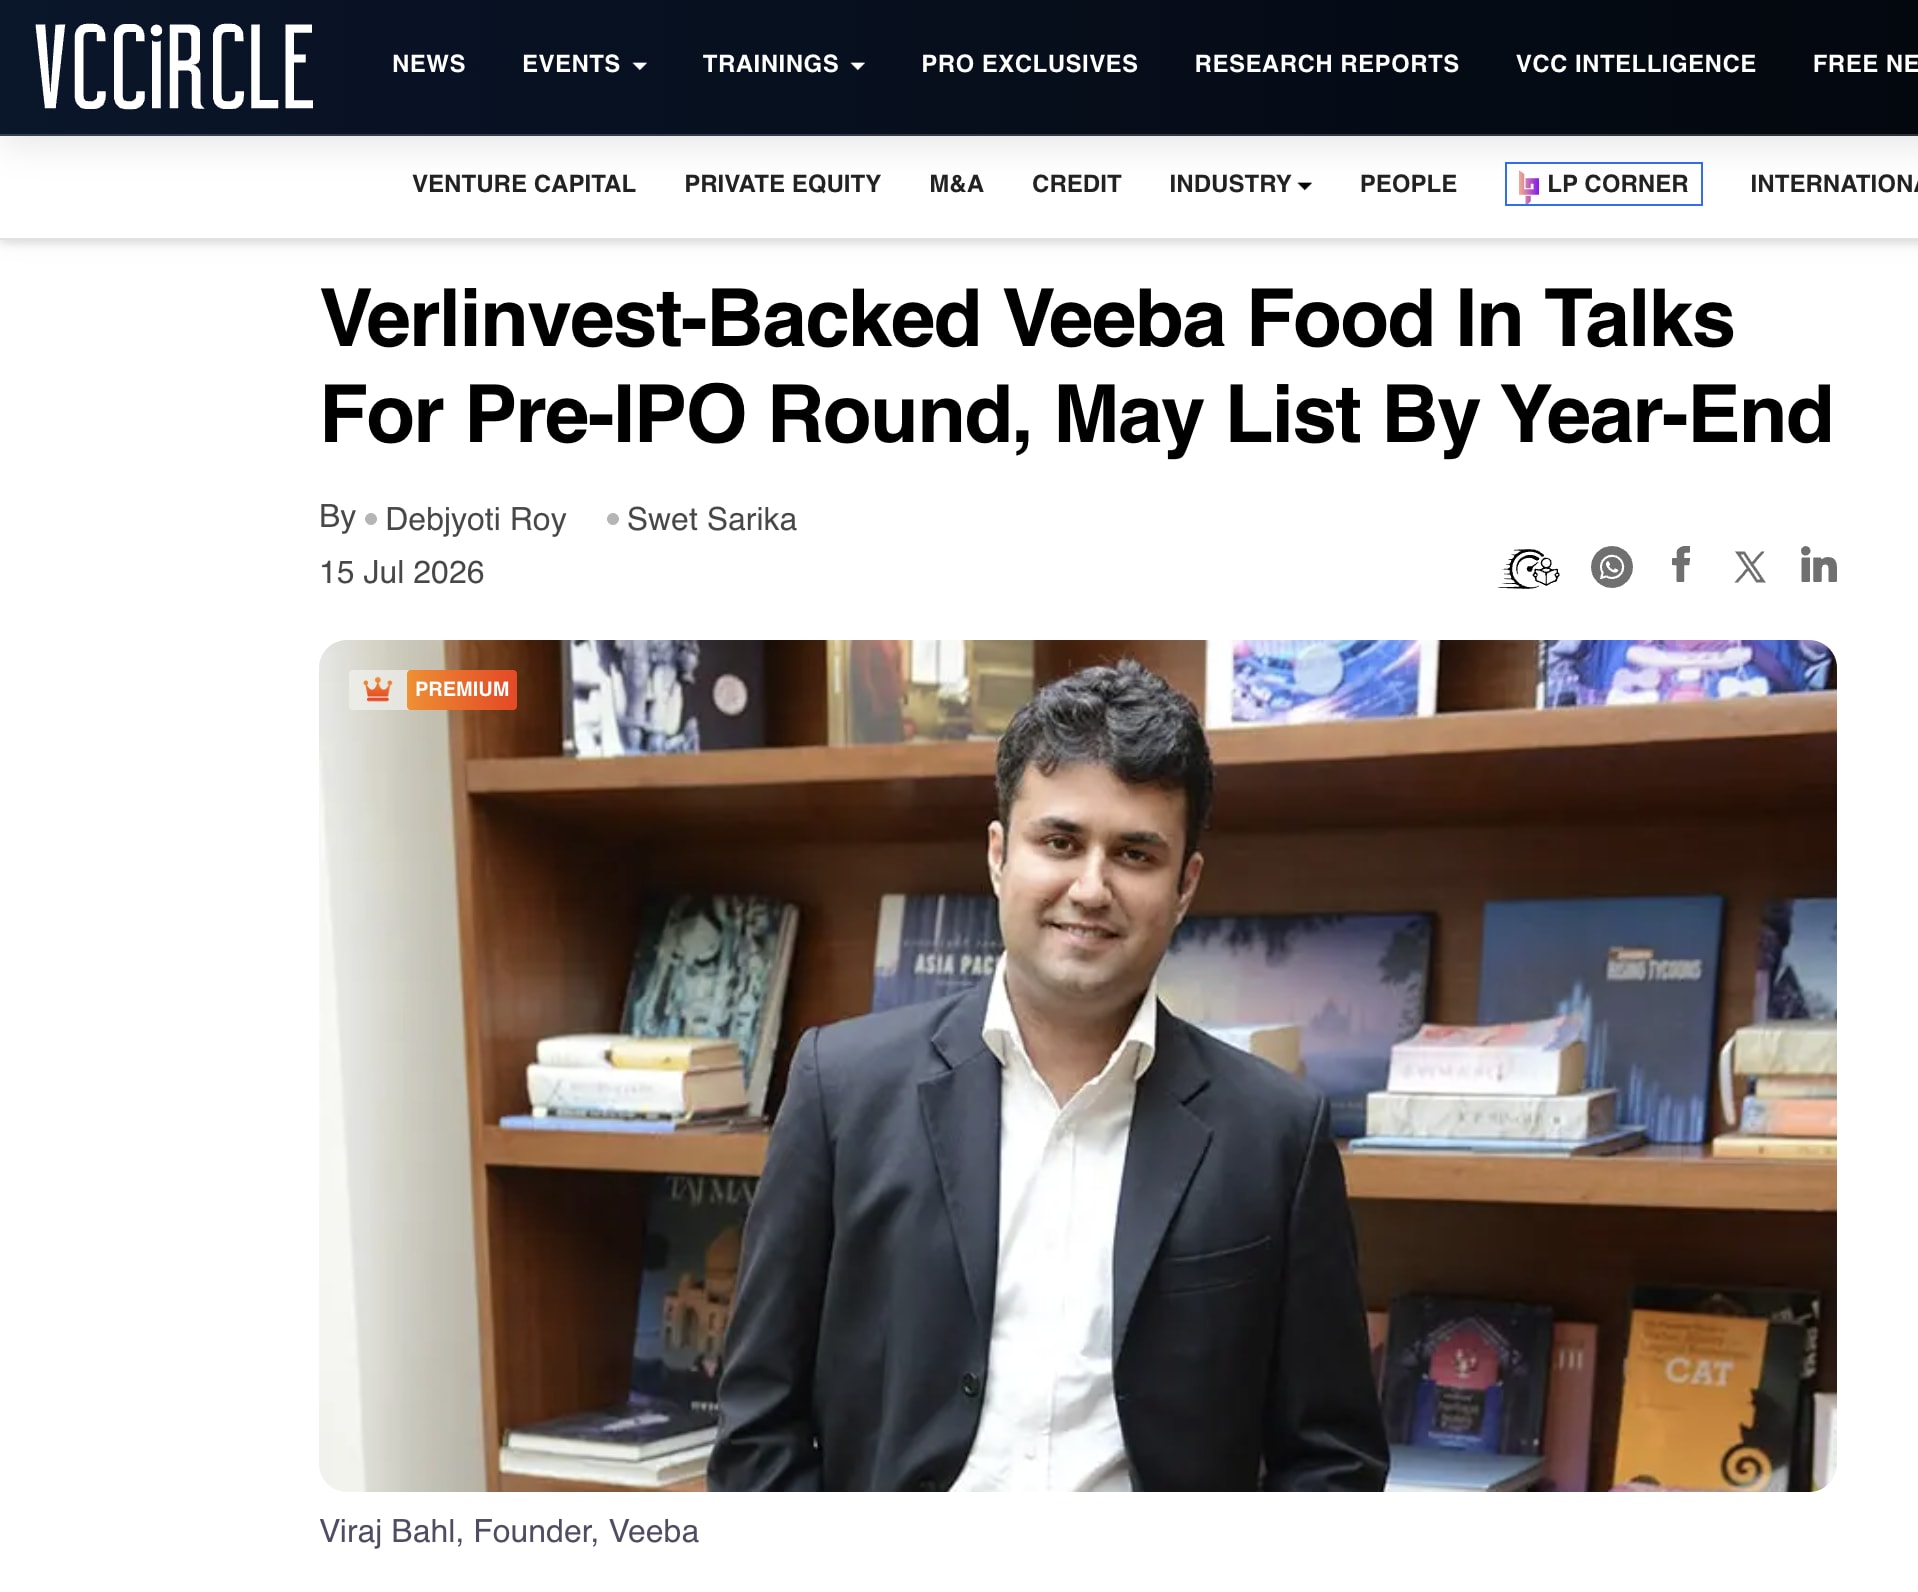The image size is (1918, 1592).
Task: Go to Research Reports
Action: pyautogui.click(x=1326, y=64)
